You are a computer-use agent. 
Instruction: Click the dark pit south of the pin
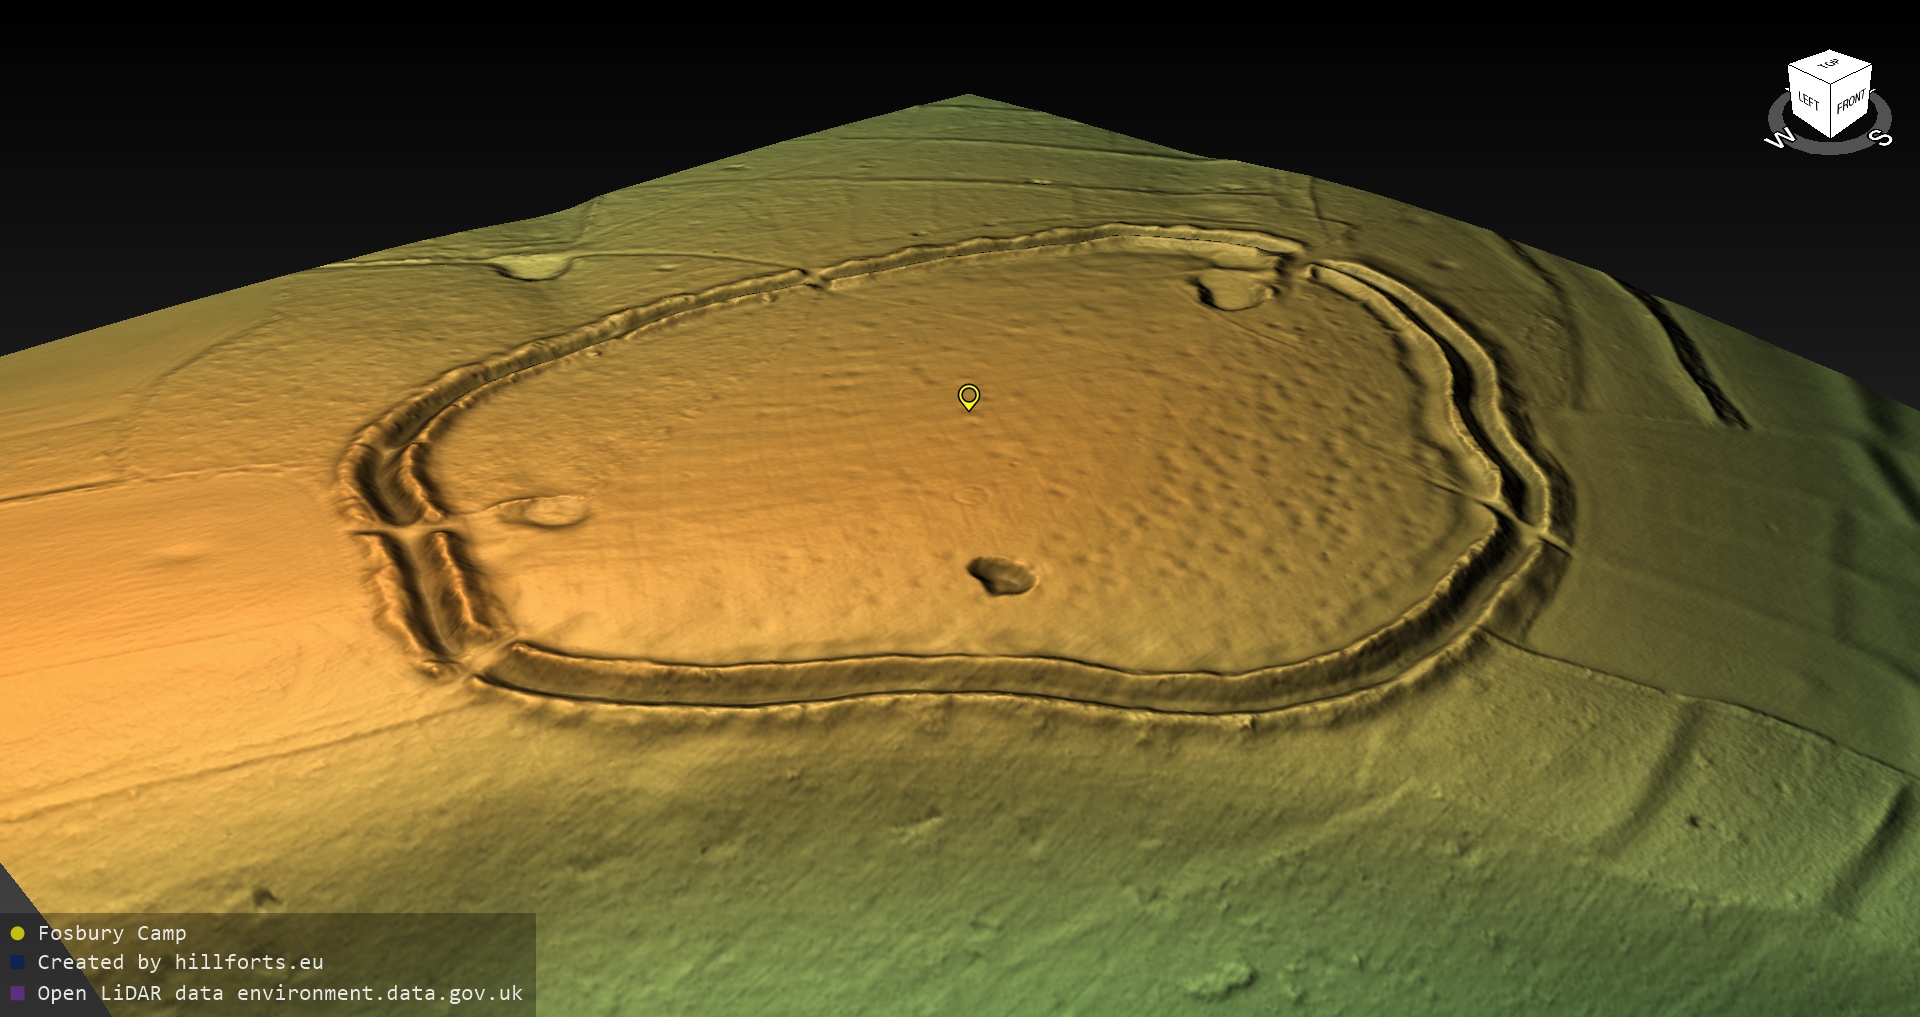[1001, 575]
